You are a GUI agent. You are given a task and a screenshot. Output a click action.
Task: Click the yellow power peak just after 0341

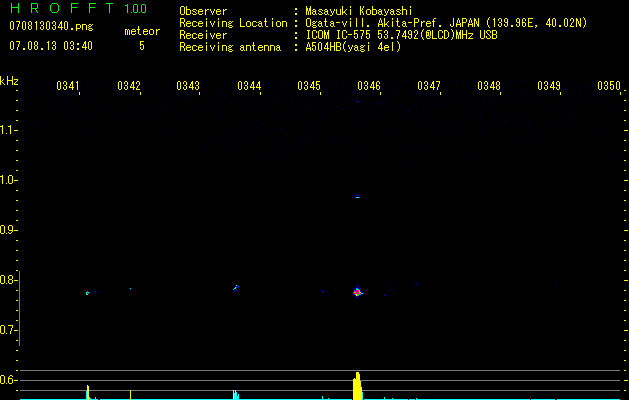pyautogui.click(x=88, y=392)
